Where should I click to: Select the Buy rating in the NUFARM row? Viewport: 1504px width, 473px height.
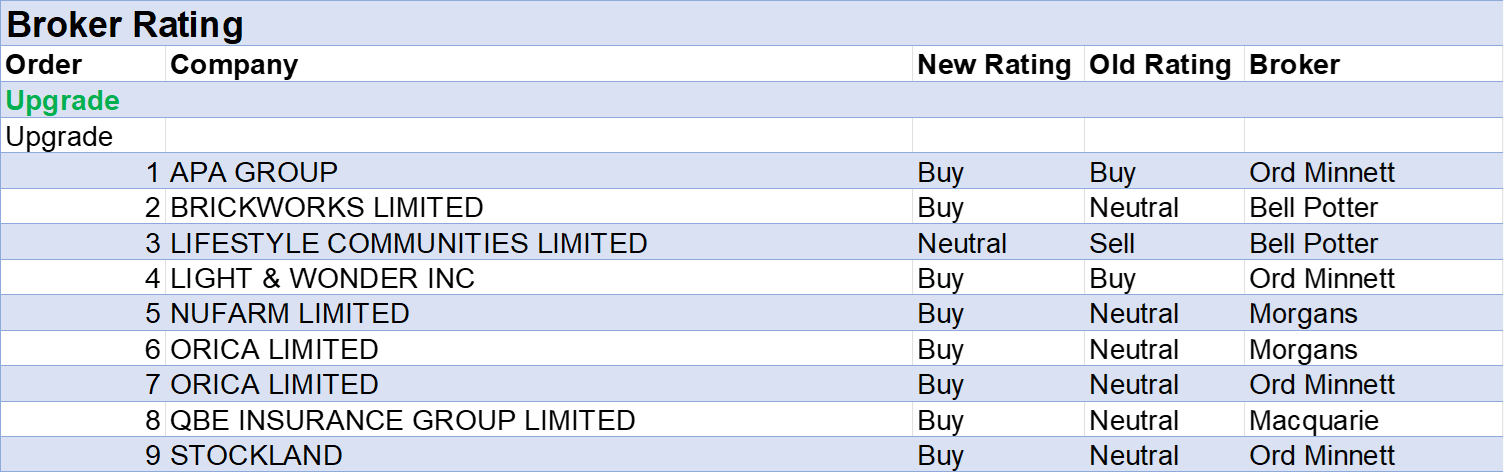pos(940,313)
